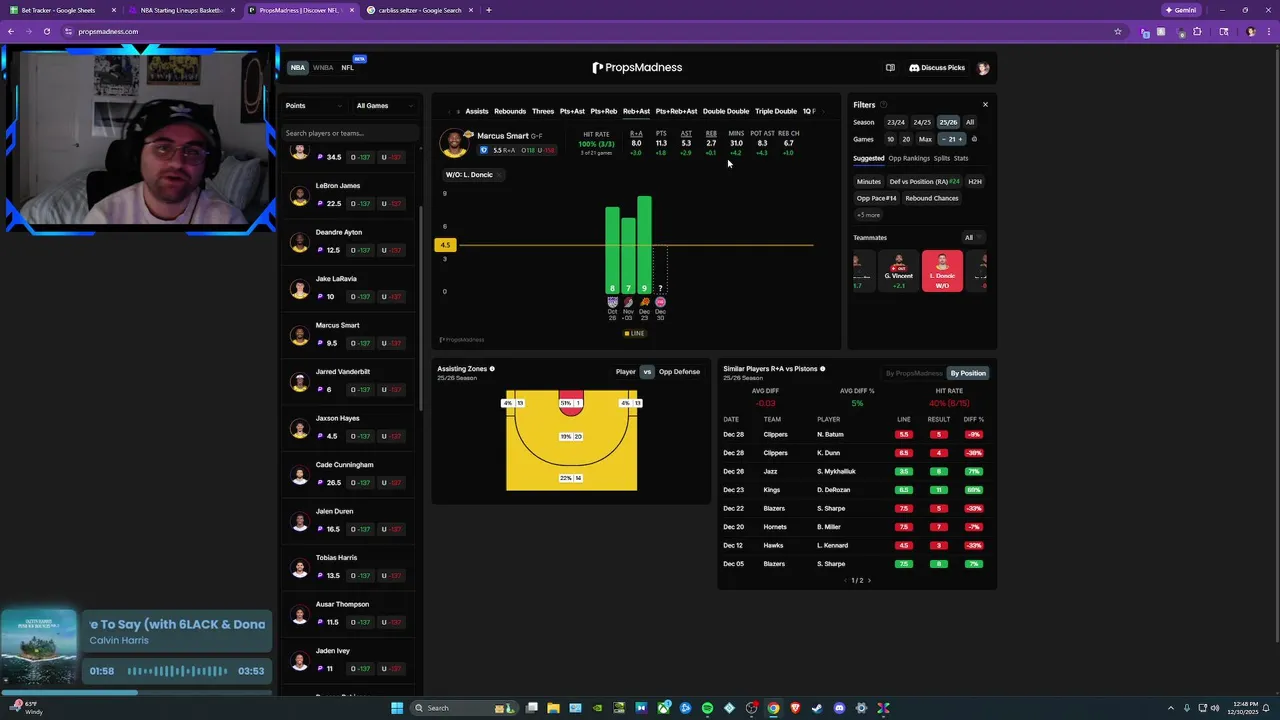Click the Suns logo under Dec 23 bar
Viewport: 1280px width, 720px height.
point(644,302)
